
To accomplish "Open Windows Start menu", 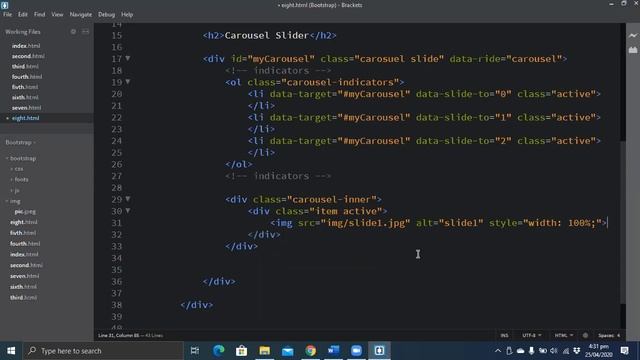I will click(11, 351).
